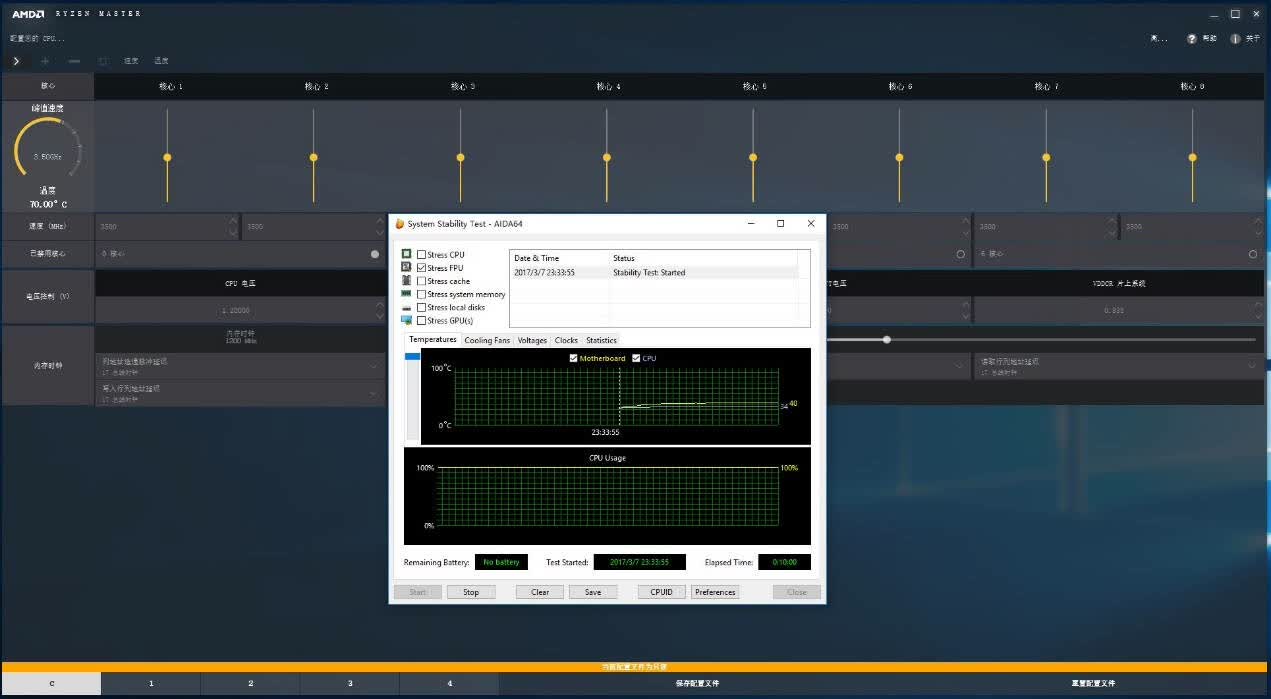
Task: Open the Preferences button
Action: (715, 592)
